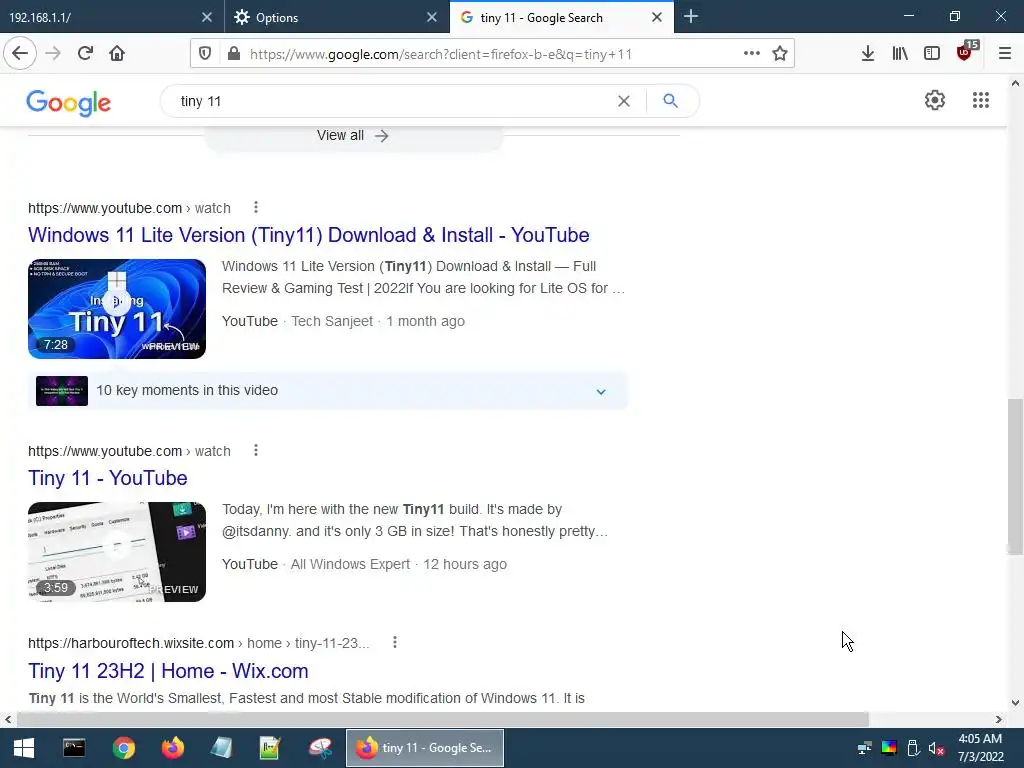Click the forward navigation arrow
Viewport: 1024px width, 768px height.
53,54
